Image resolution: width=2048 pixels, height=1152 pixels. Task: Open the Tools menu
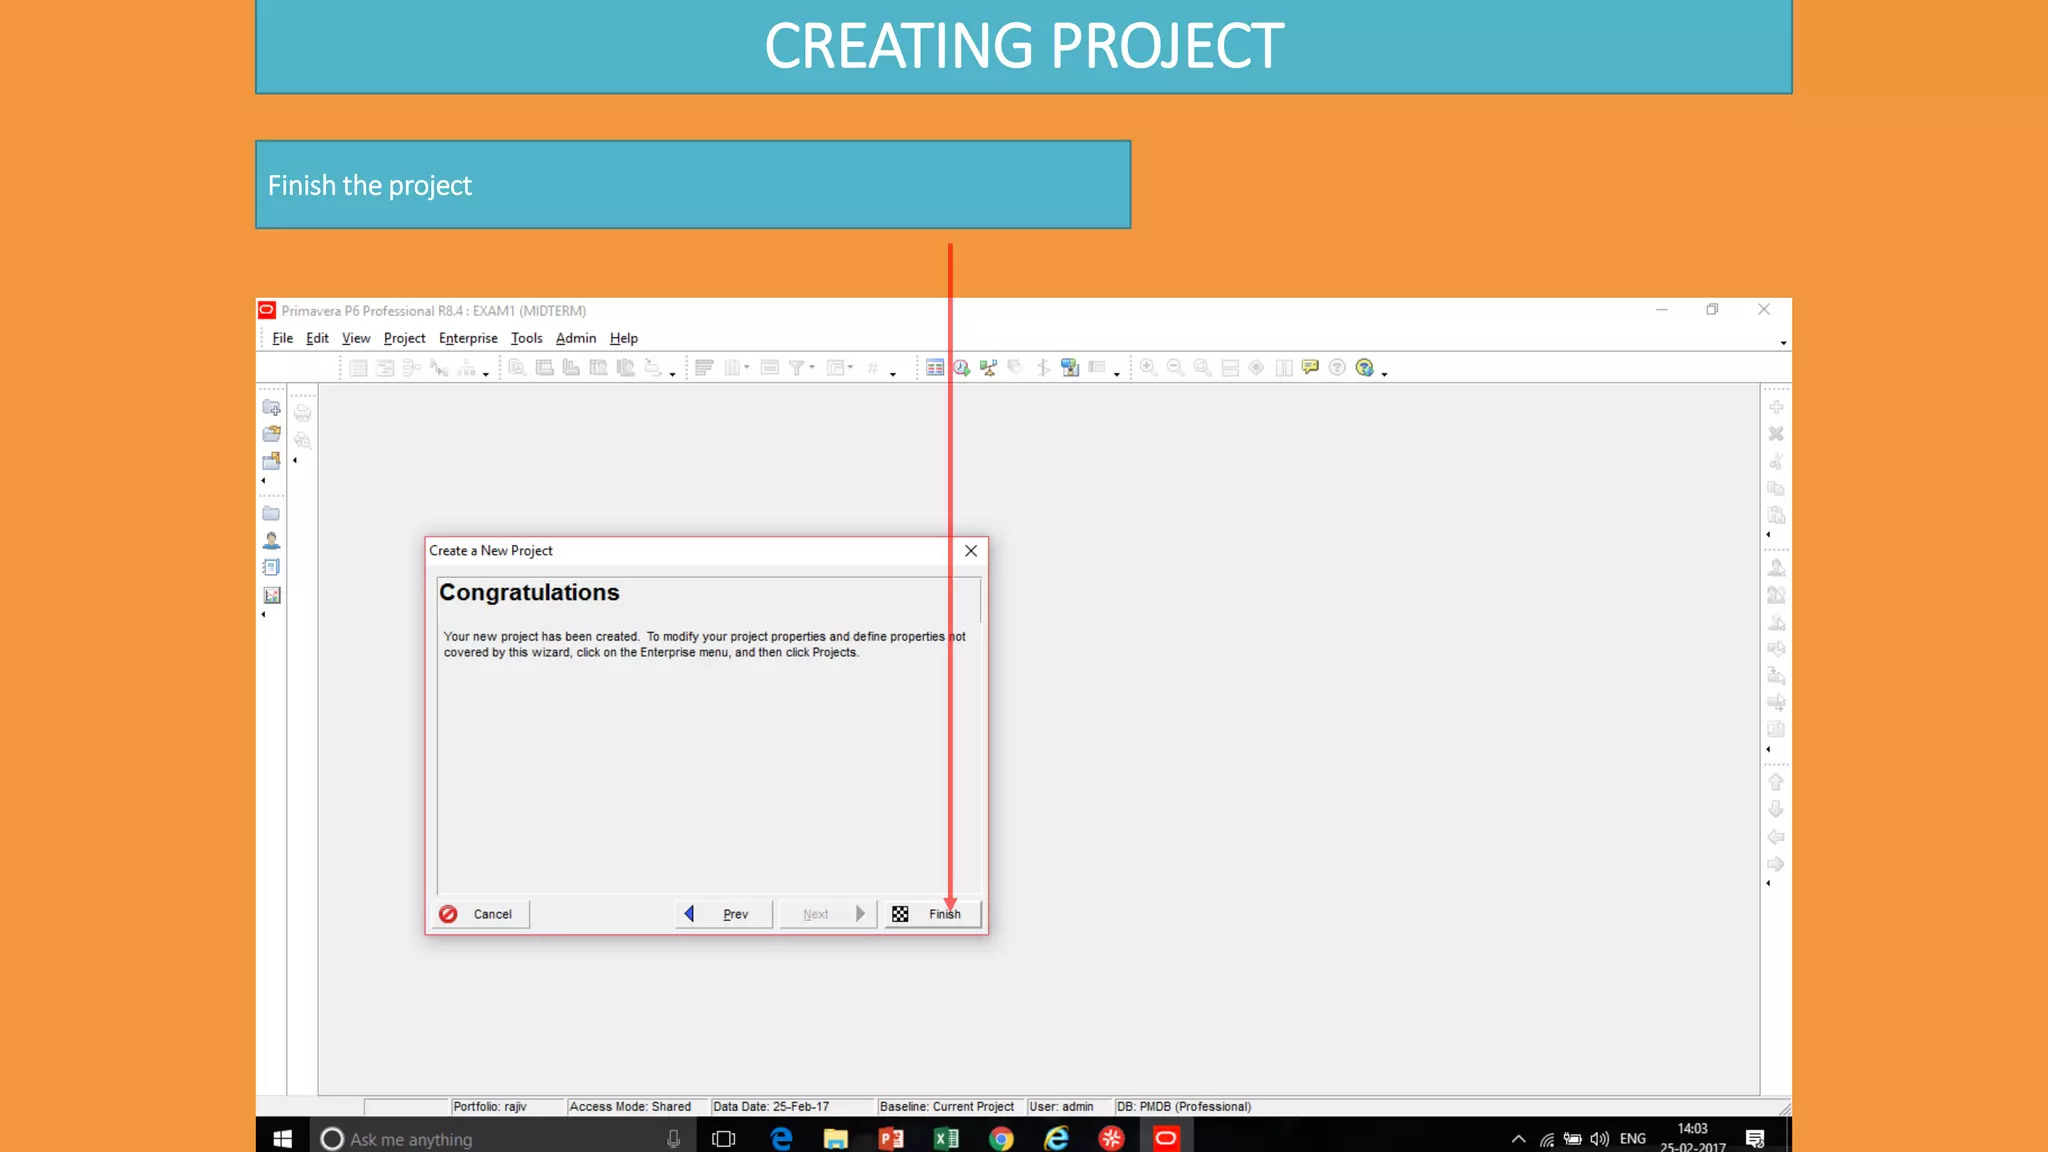526,338
